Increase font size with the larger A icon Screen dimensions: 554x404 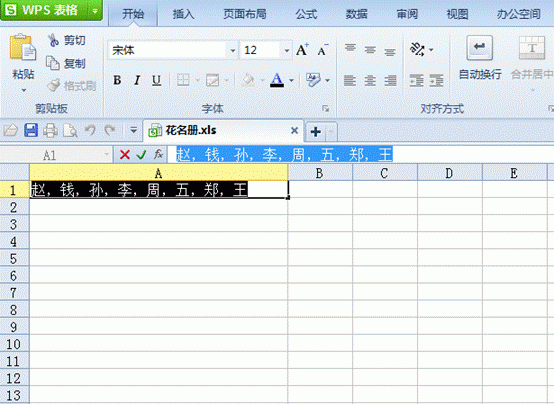[x=302, y=50]
